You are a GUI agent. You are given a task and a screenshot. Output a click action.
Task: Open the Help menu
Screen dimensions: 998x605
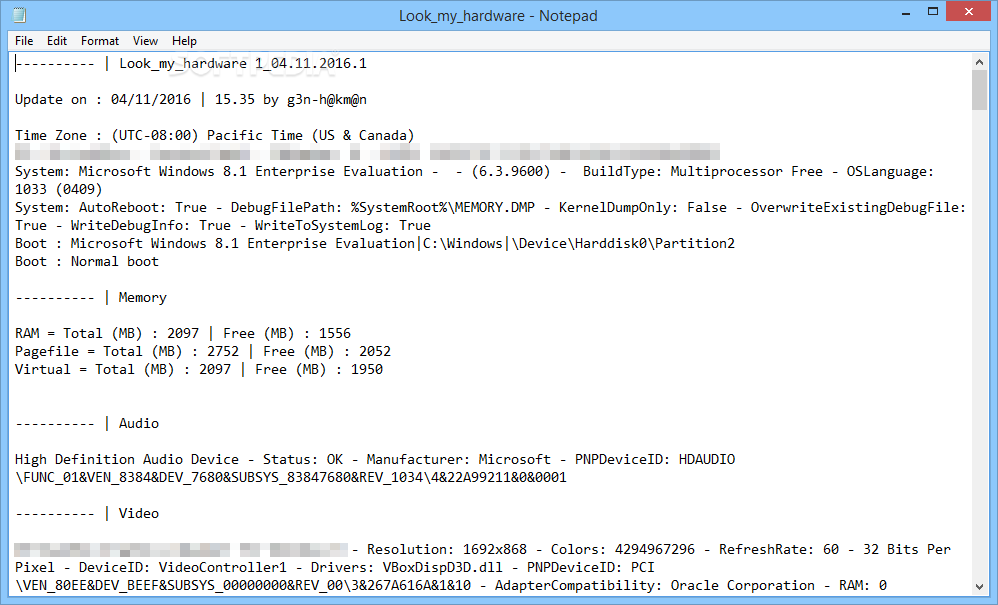[184, 41]
